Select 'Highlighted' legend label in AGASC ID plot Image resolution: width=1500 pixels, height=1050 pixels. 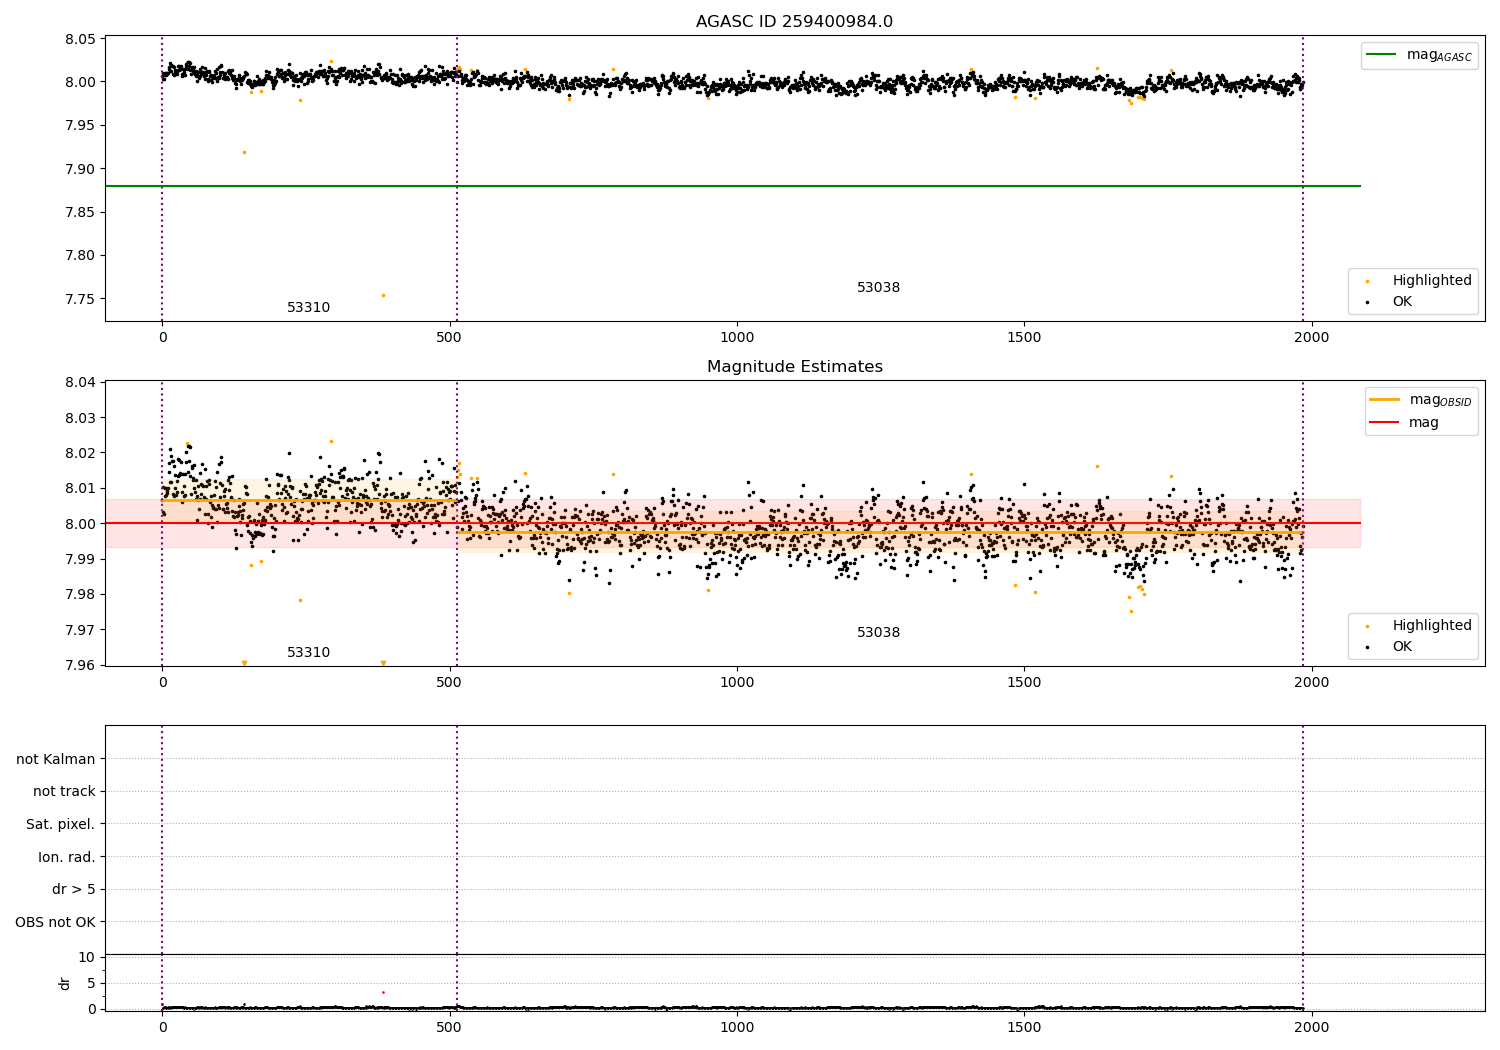[1432, 281]
